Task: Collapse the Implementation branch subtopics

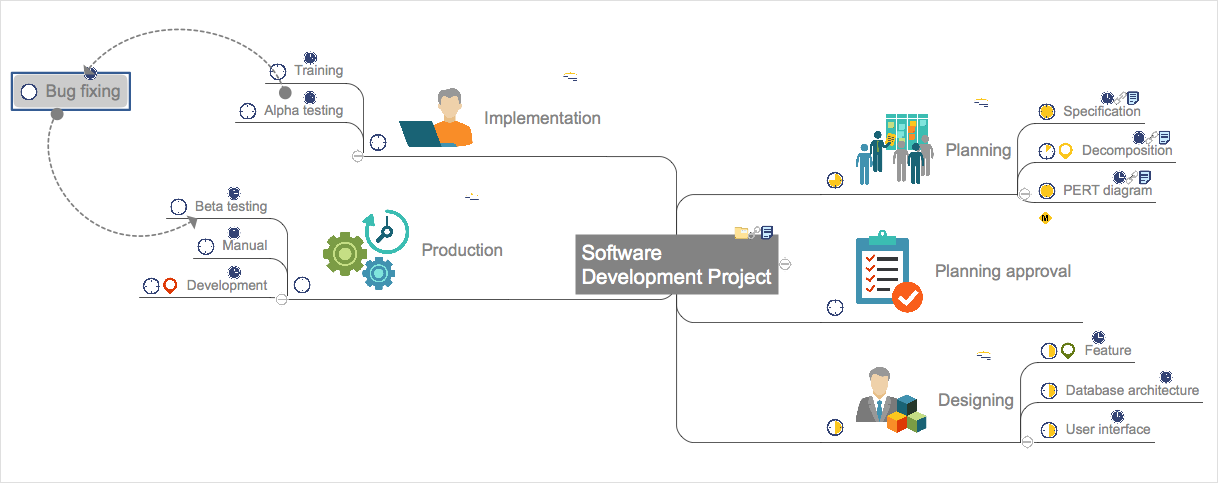Action: (357, 156)
